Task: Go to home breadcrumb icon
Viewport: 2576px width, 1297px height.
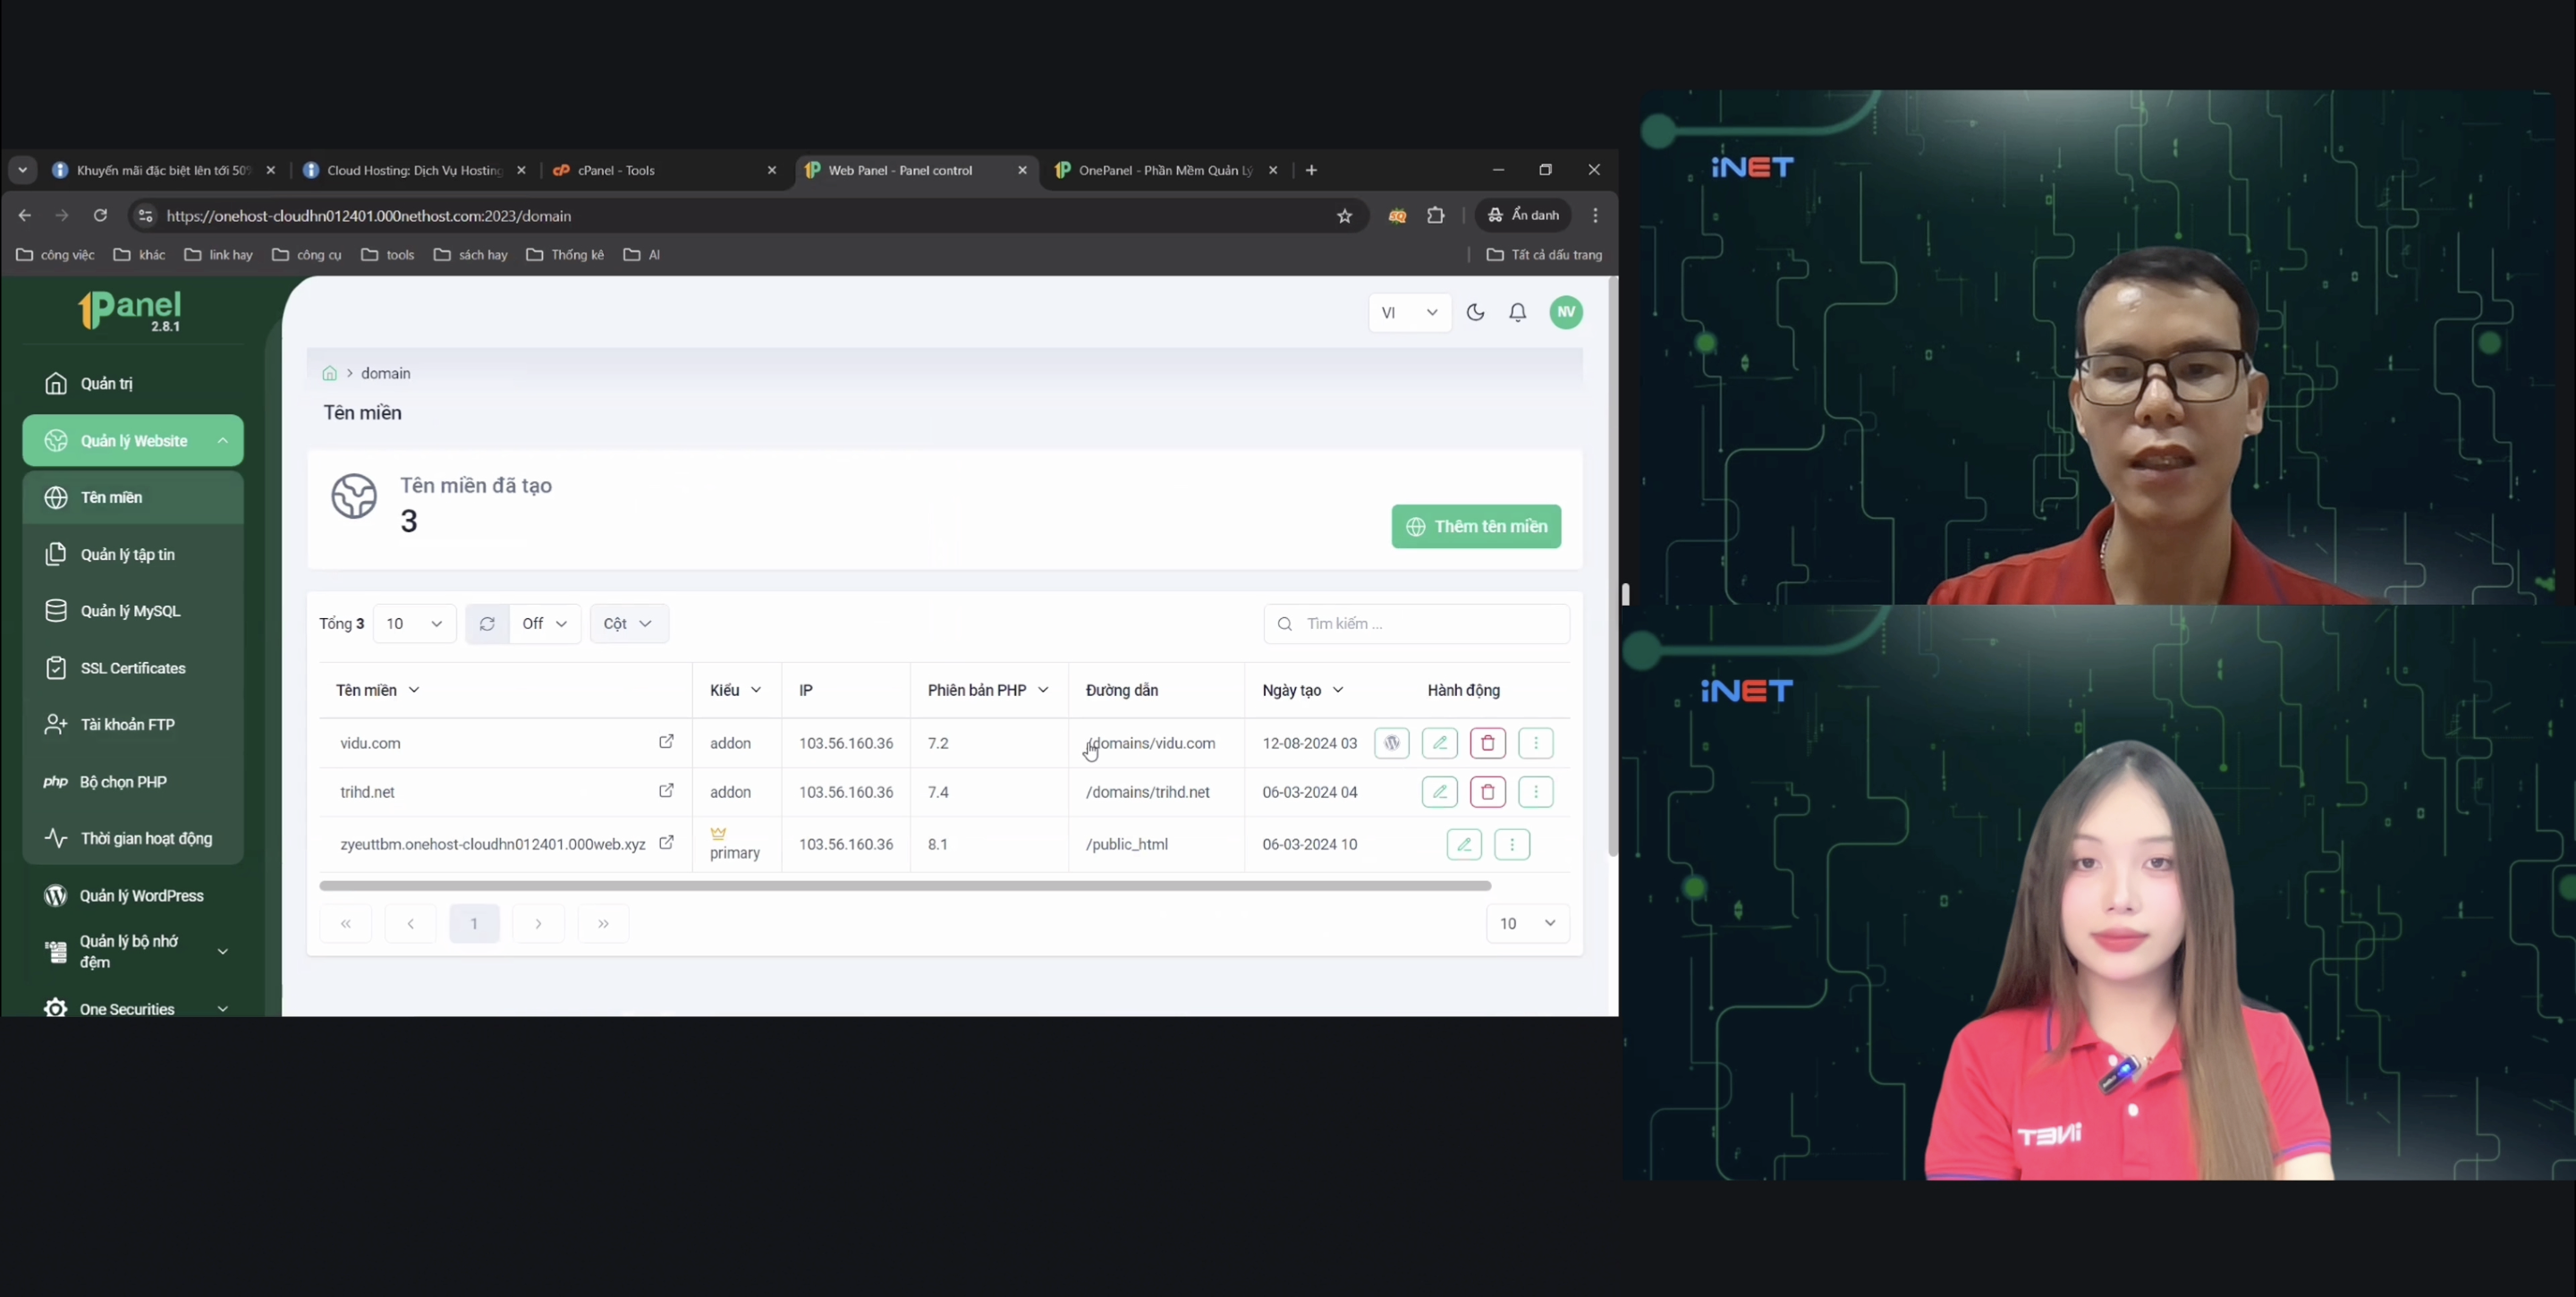Action: click(x=329, y=373)
